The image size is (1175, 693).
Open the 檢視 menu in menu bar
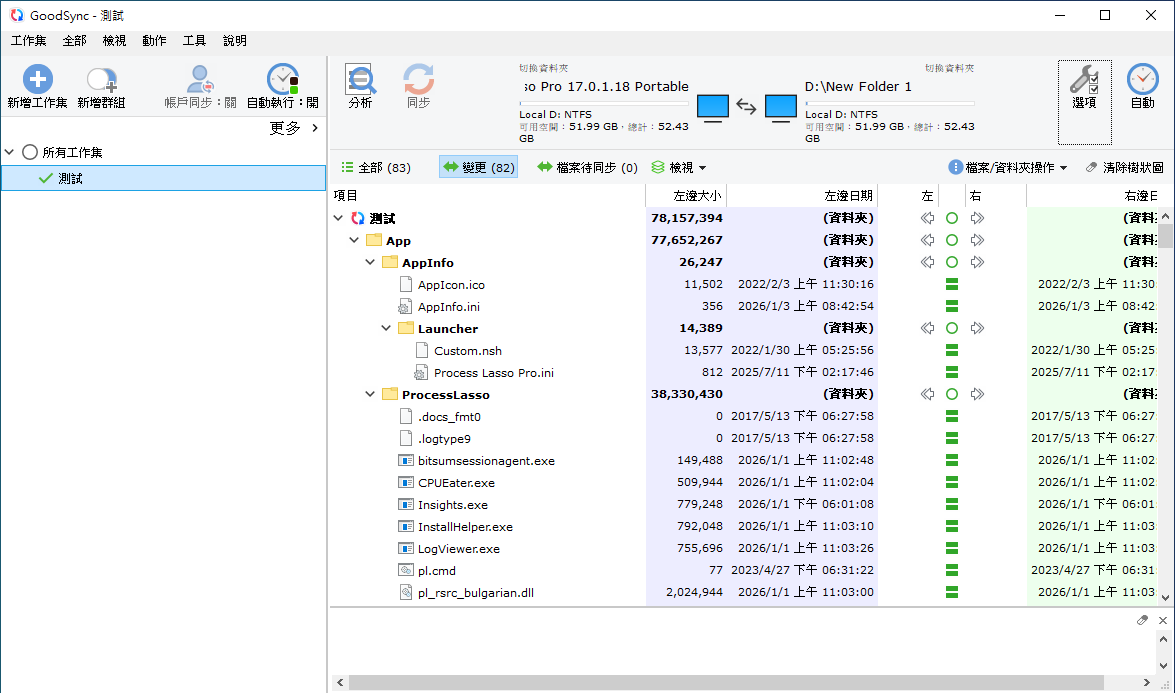point(114,40)
